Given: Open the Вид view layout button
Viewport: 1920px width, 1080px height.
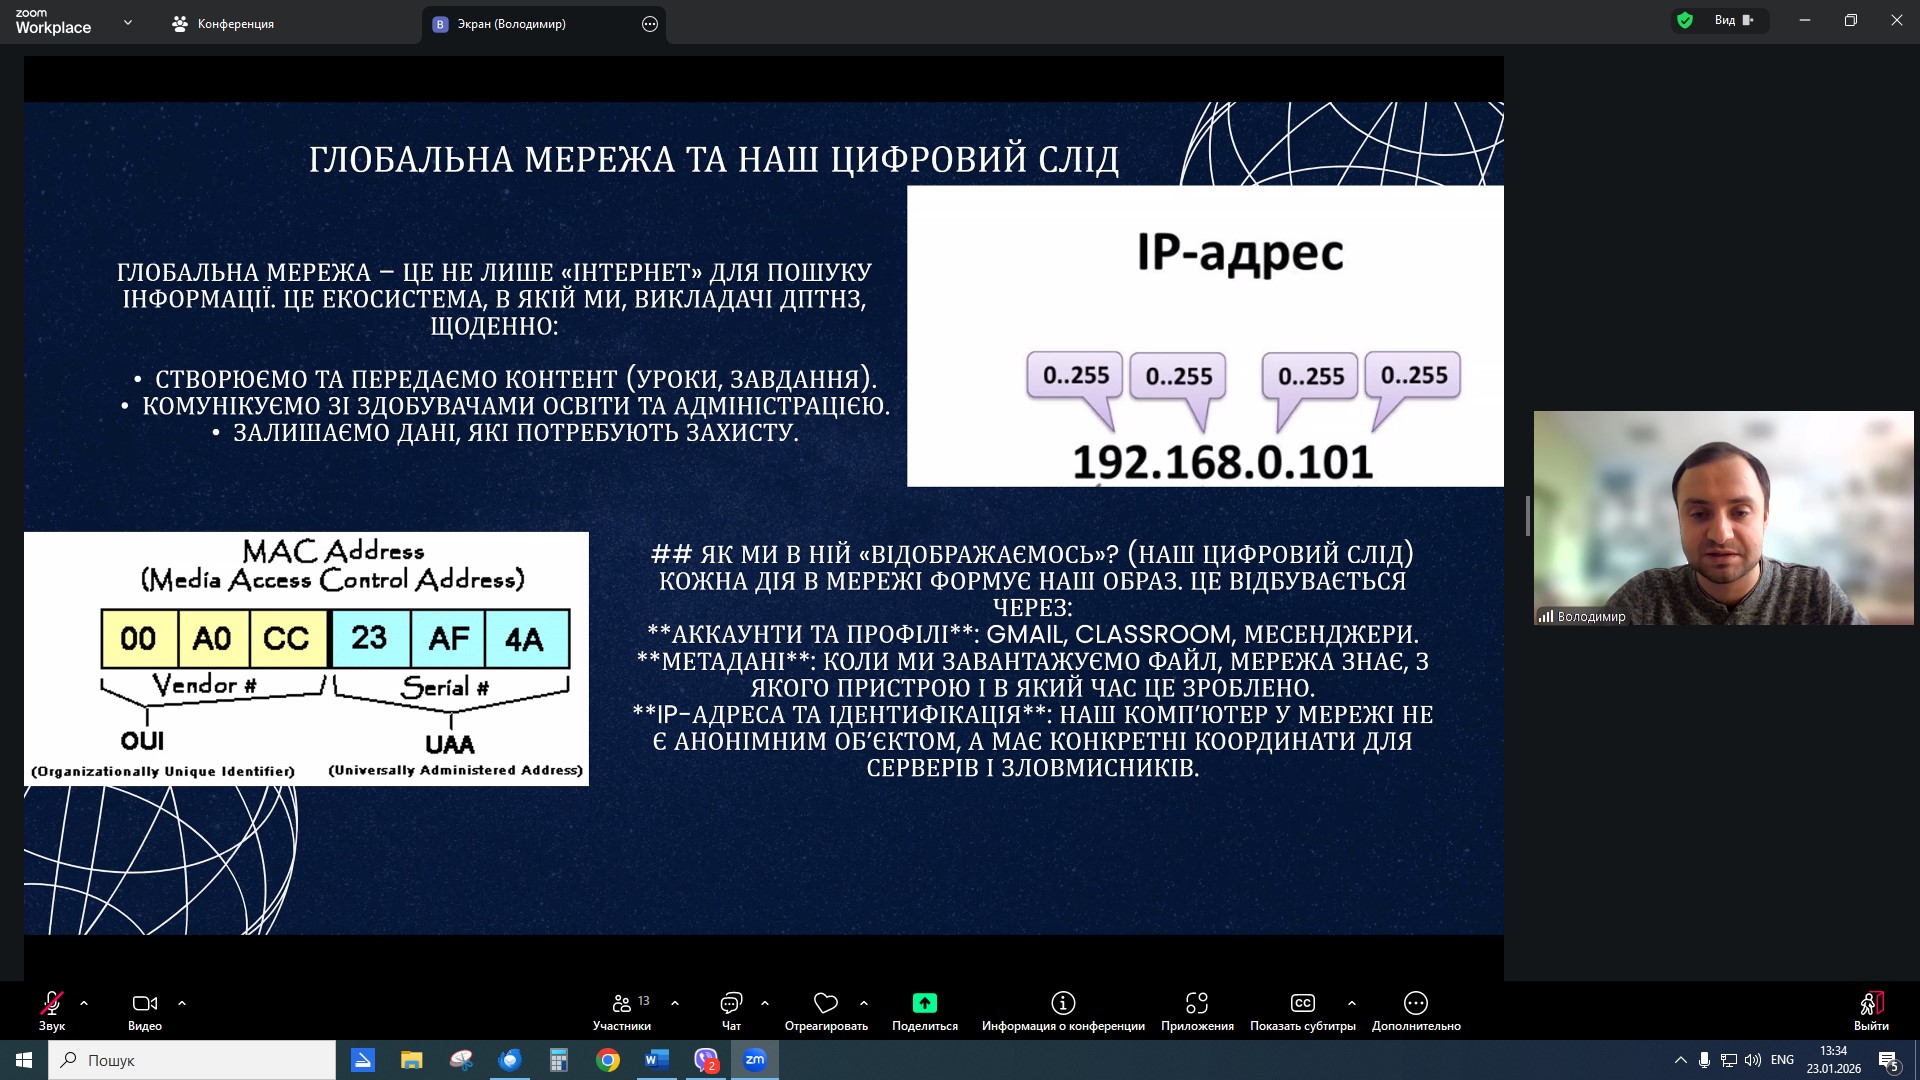Looking at the screenshot, I should coord(1733,20).
